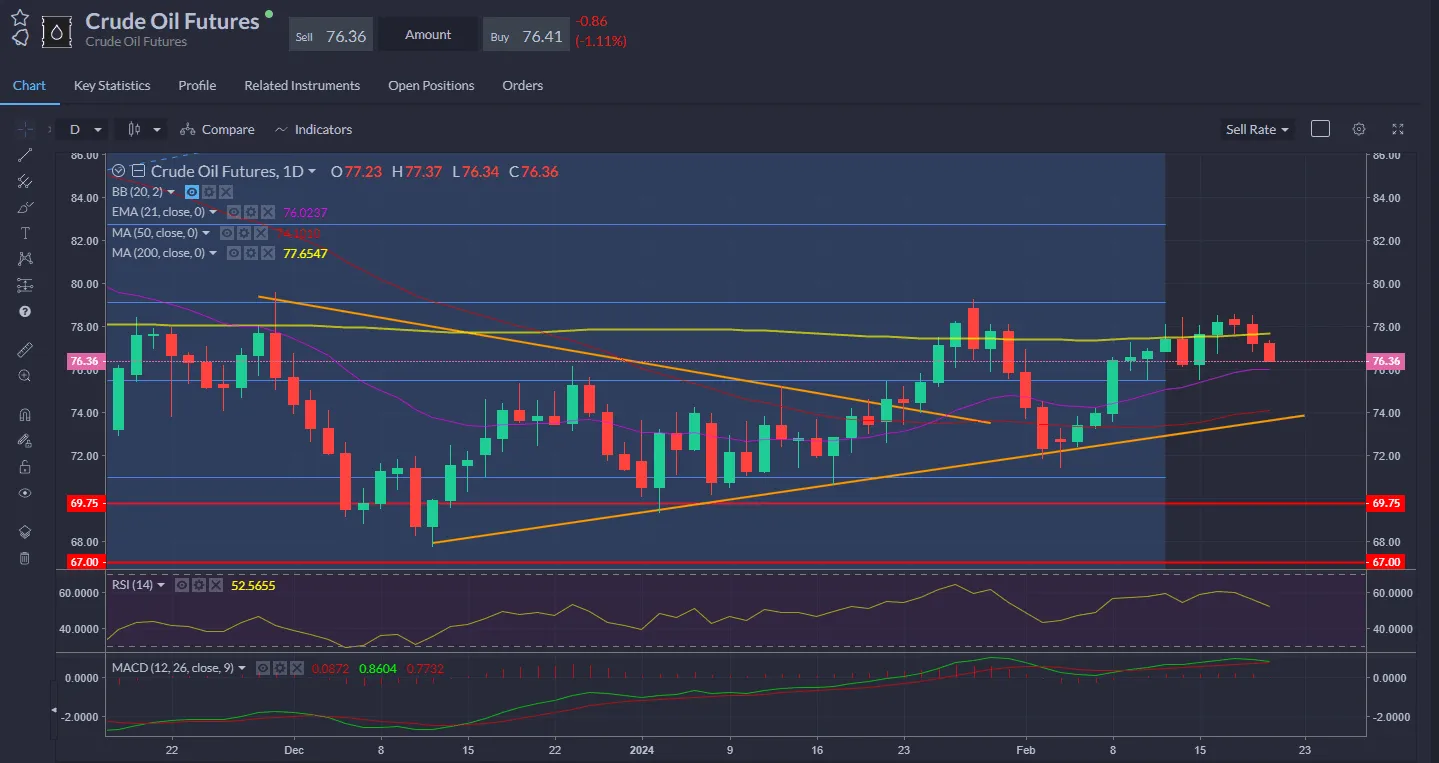1439x763 pixels.
Task: Open the zoom-in tool
Action: 25,375
